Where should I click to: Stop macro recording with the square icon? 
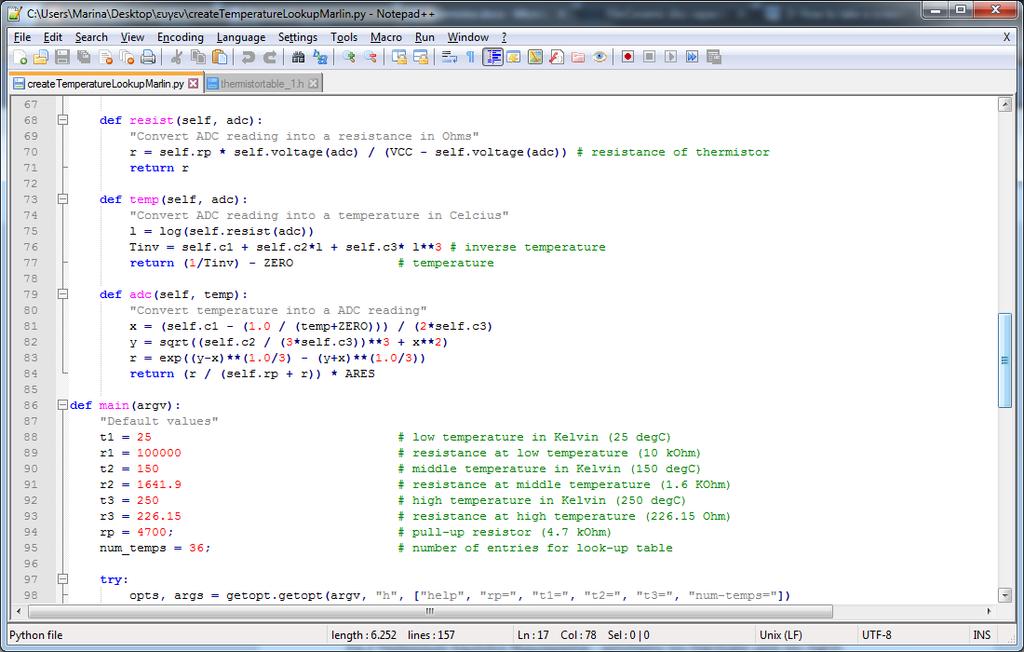(x=649, y=57)
